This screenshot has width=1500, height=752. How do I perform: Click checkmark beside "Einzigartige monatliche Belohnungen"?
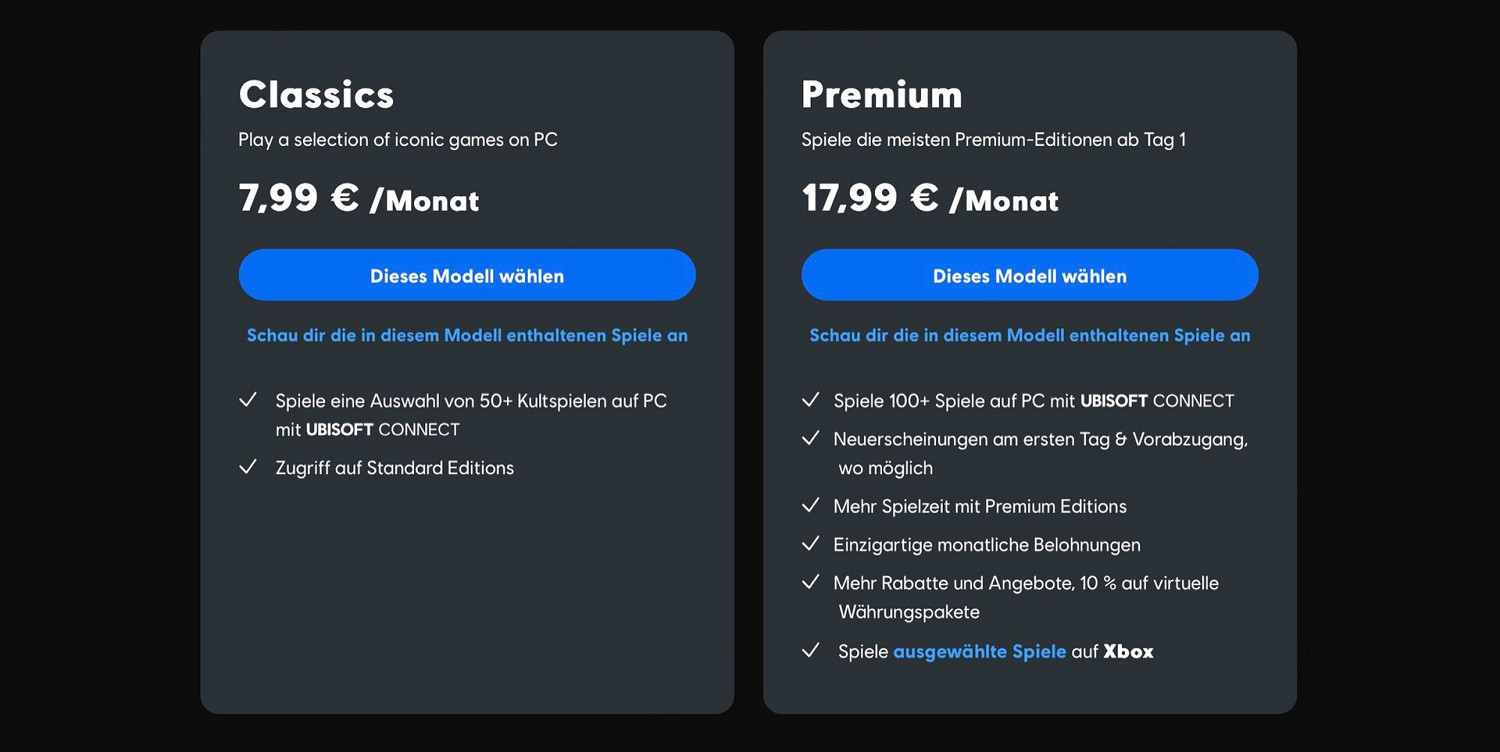tap(811, 544)
